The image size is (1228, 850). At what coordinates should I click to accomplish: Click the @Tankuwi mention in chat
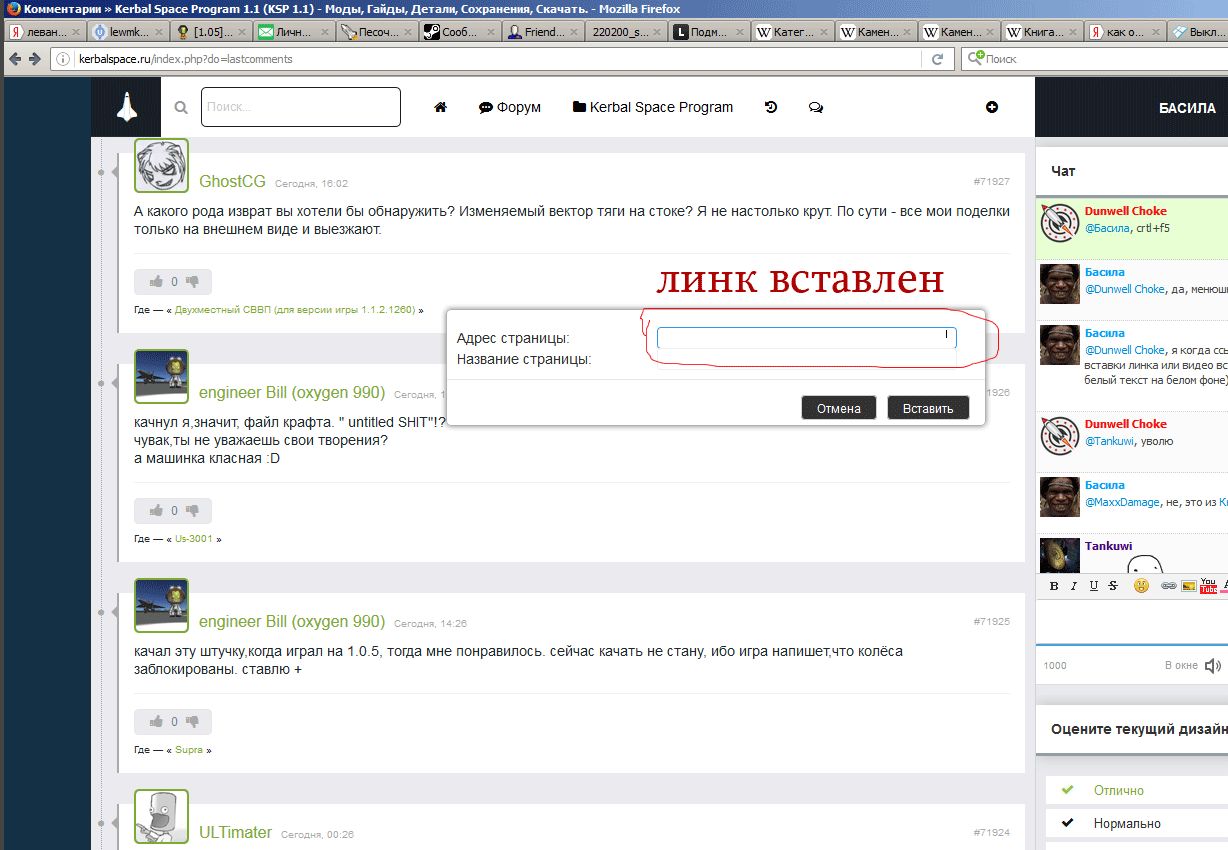tap(1111, 441)
